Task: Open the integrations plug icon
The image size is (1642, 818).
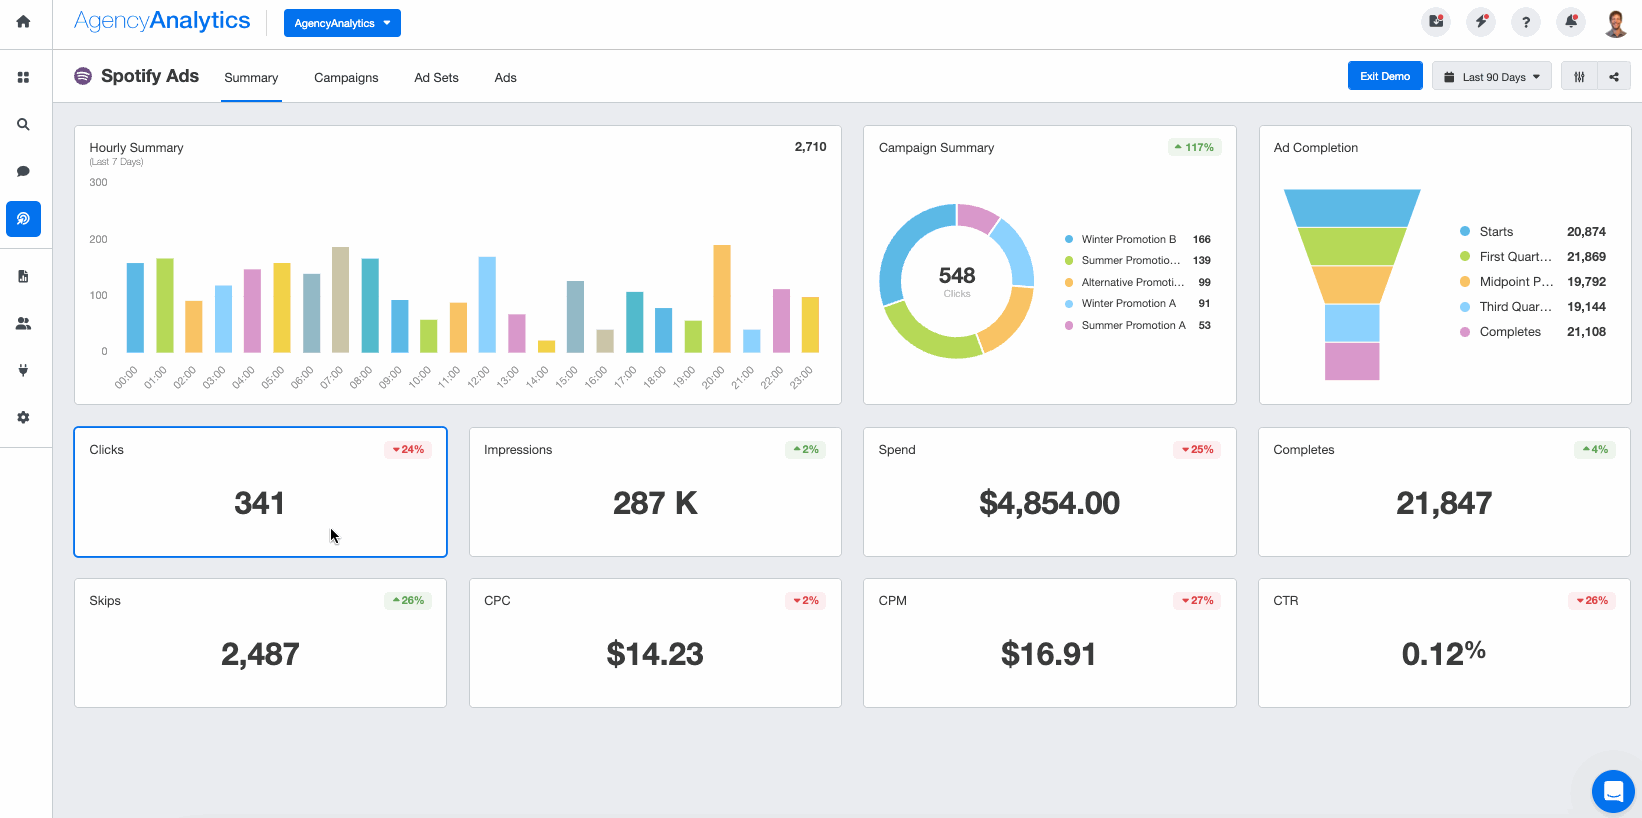Action: (23, 370)
